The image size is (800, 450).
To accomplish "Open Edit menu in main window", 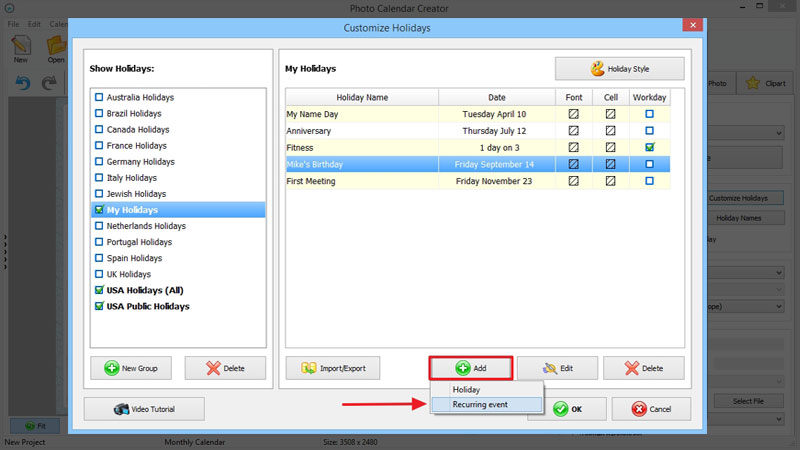I will coord(34,24).
